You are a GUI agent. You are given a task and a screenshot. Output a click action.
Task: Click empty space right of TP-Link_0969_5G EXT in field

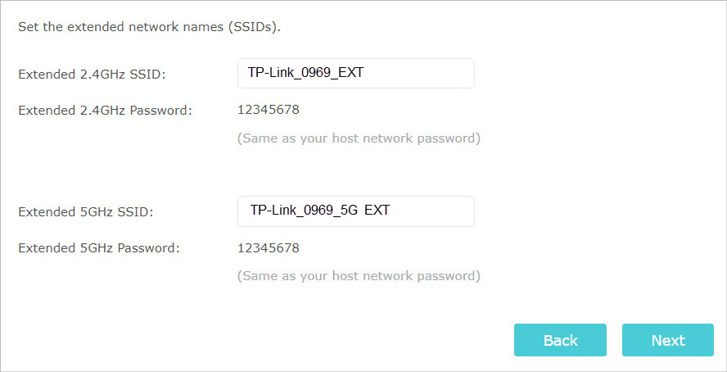click(x=431, y=211)
